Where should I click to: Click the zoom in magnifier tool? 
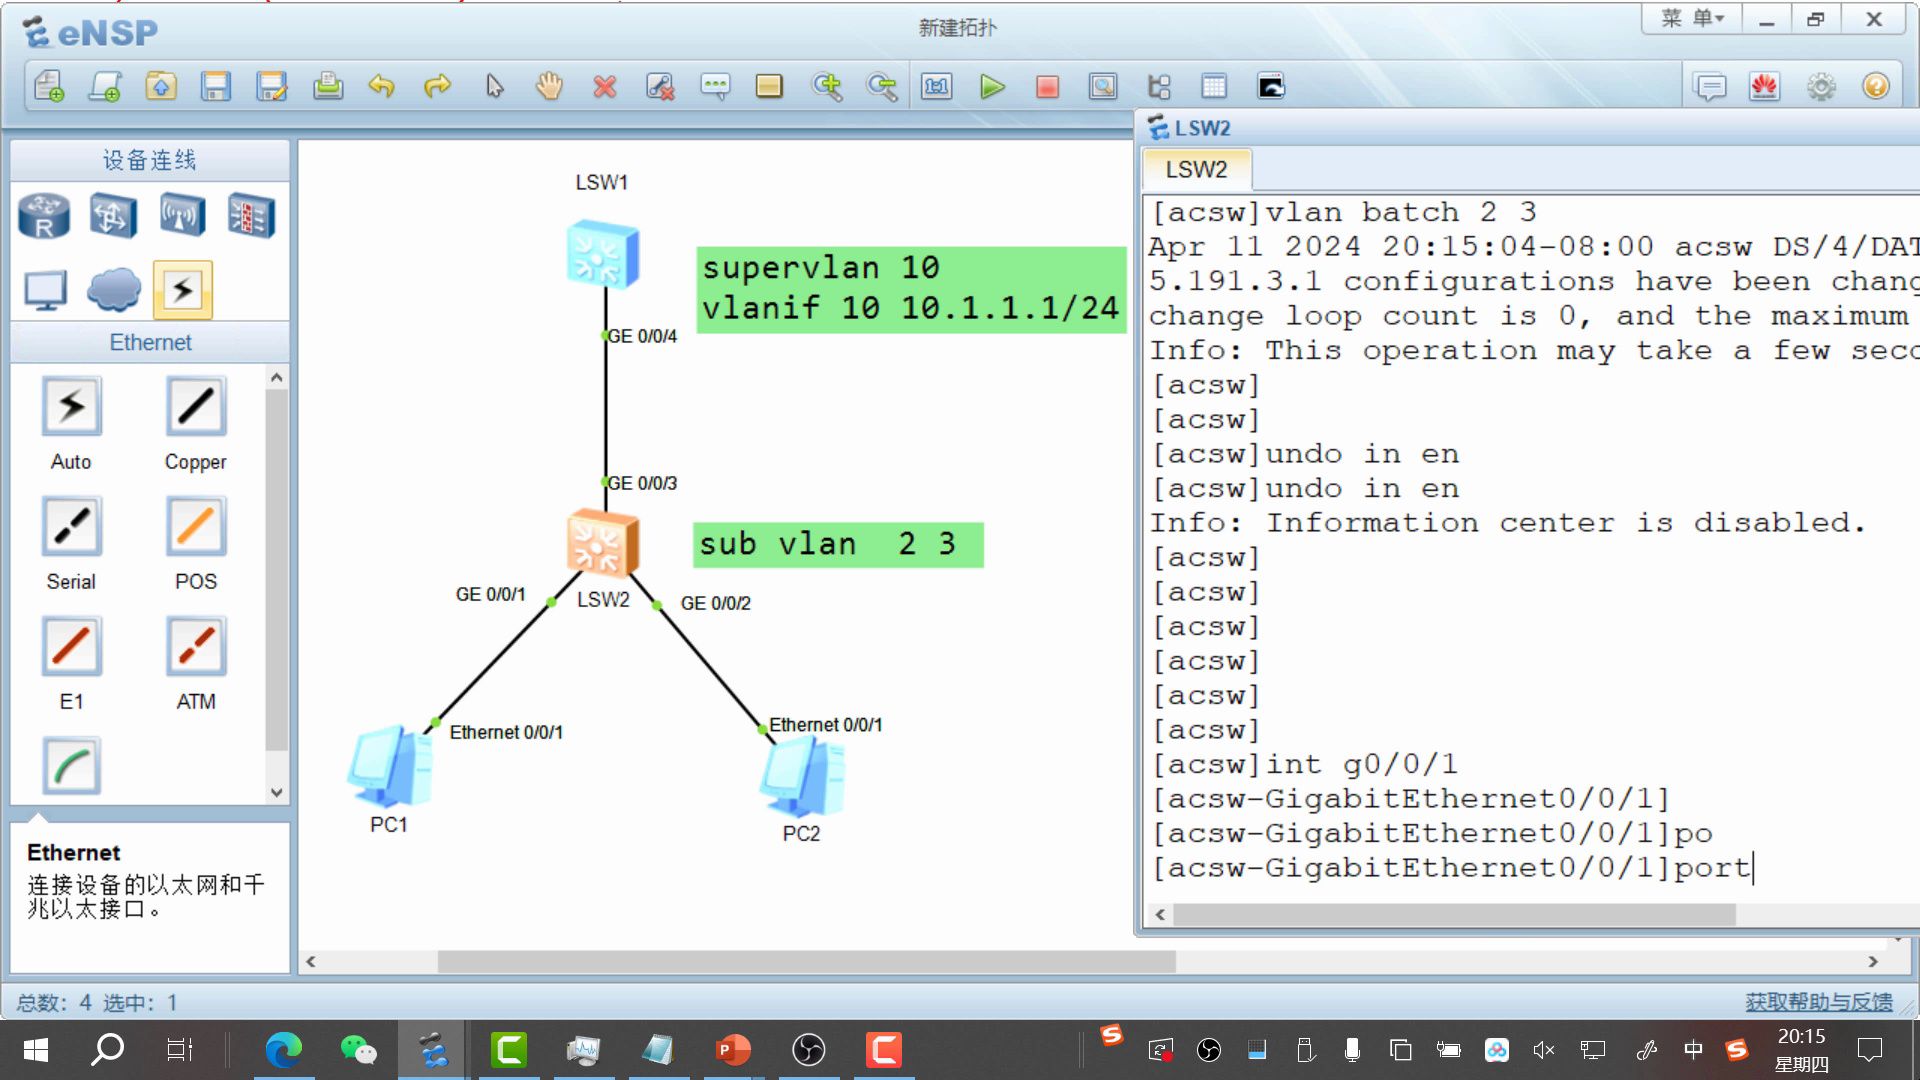pyautogui.click(x=827, y=87)
